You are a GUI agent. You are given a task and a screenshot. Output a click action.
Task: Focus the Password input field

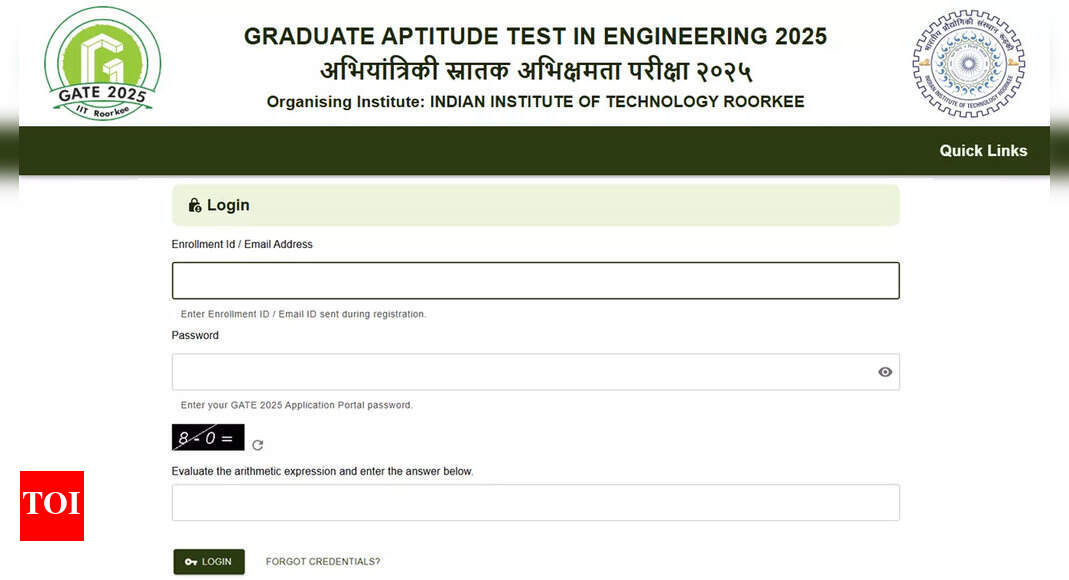[536, 372]
